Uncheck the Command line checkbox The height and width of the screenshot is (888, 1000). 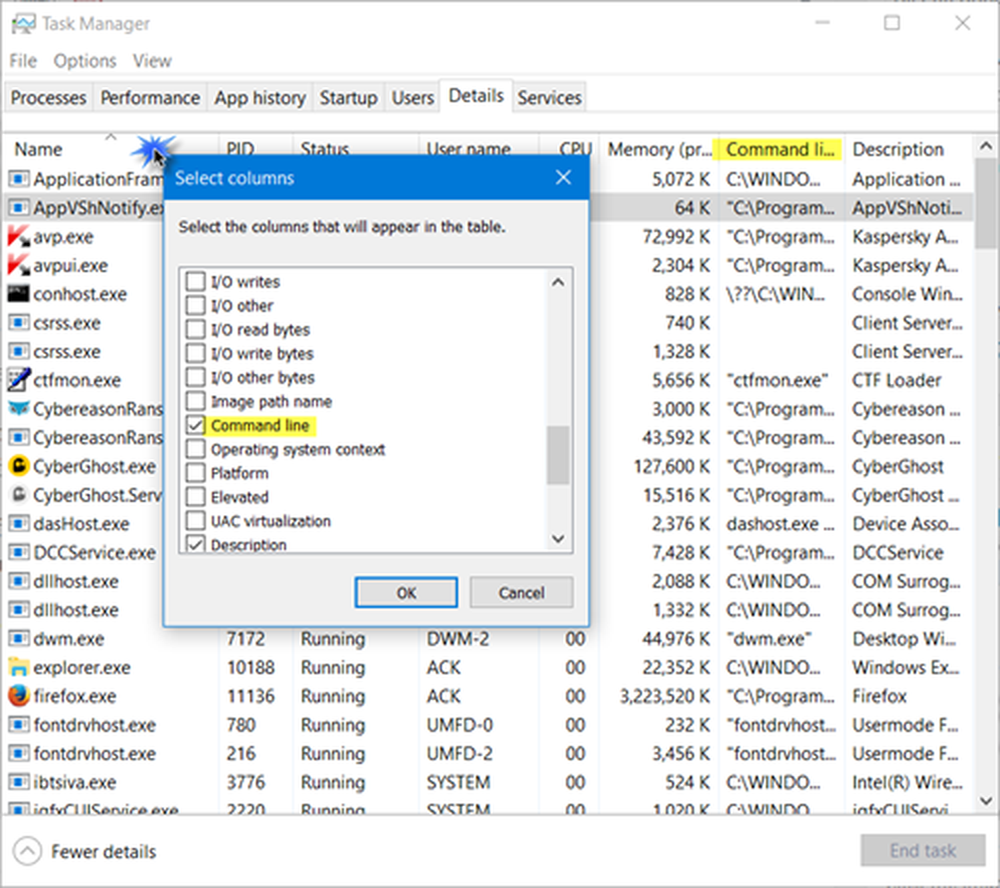tap(195, 426)
